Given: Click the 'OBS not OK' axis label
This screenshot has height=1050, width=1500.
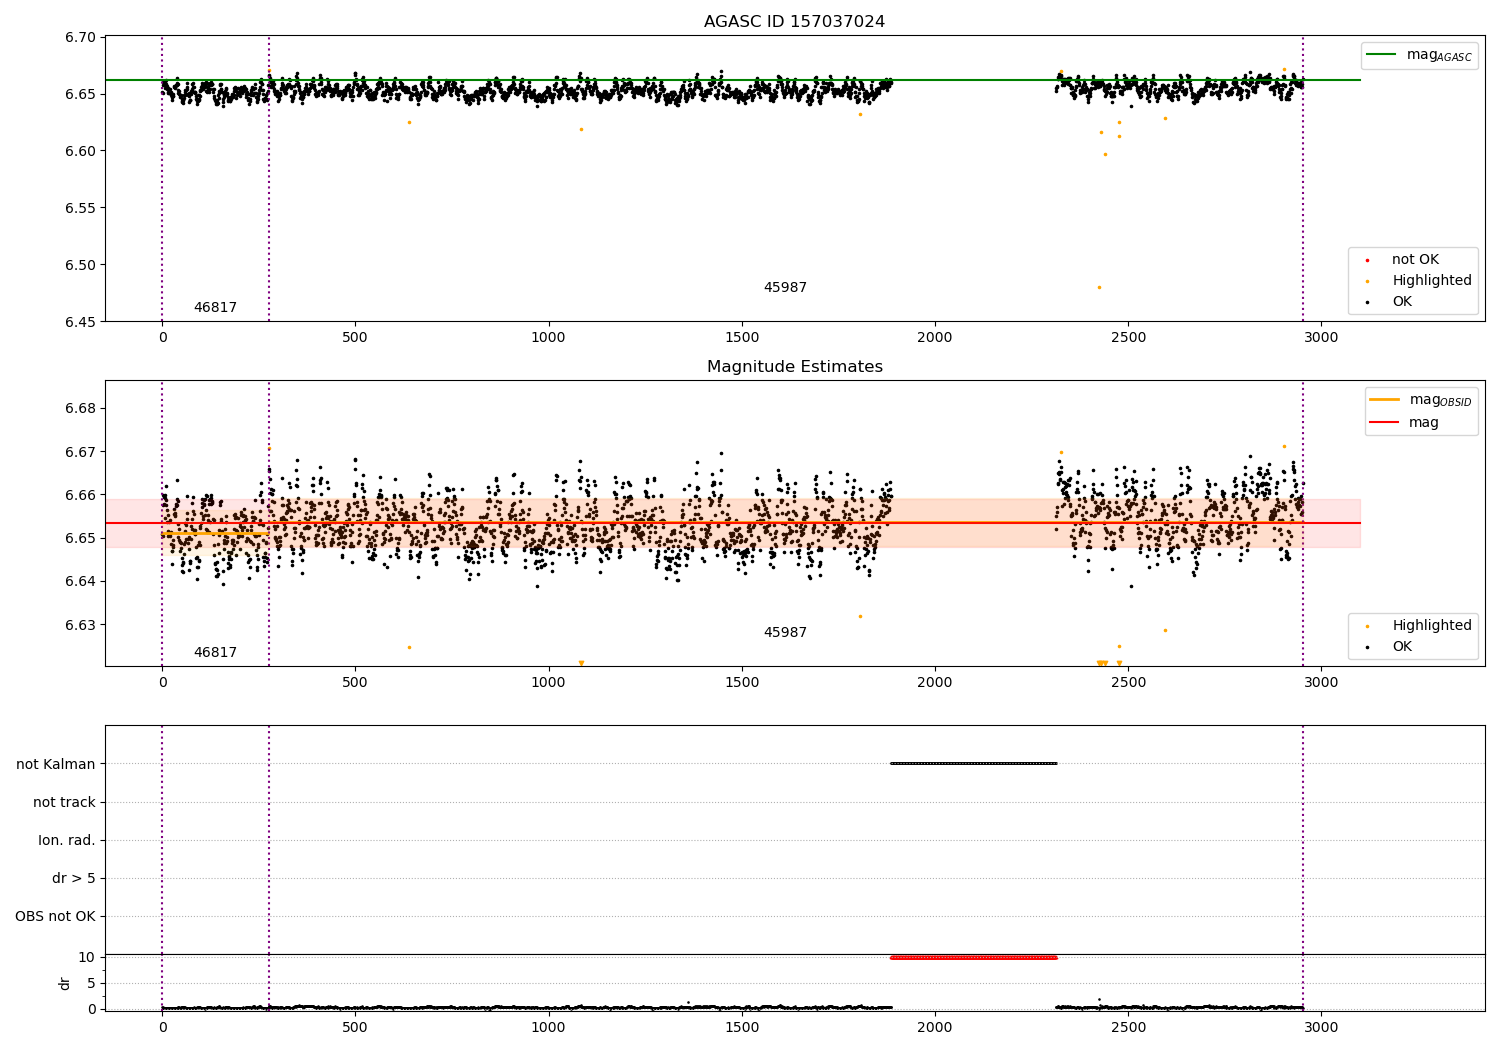Looking at the screenshot, I should pos(56,917).
